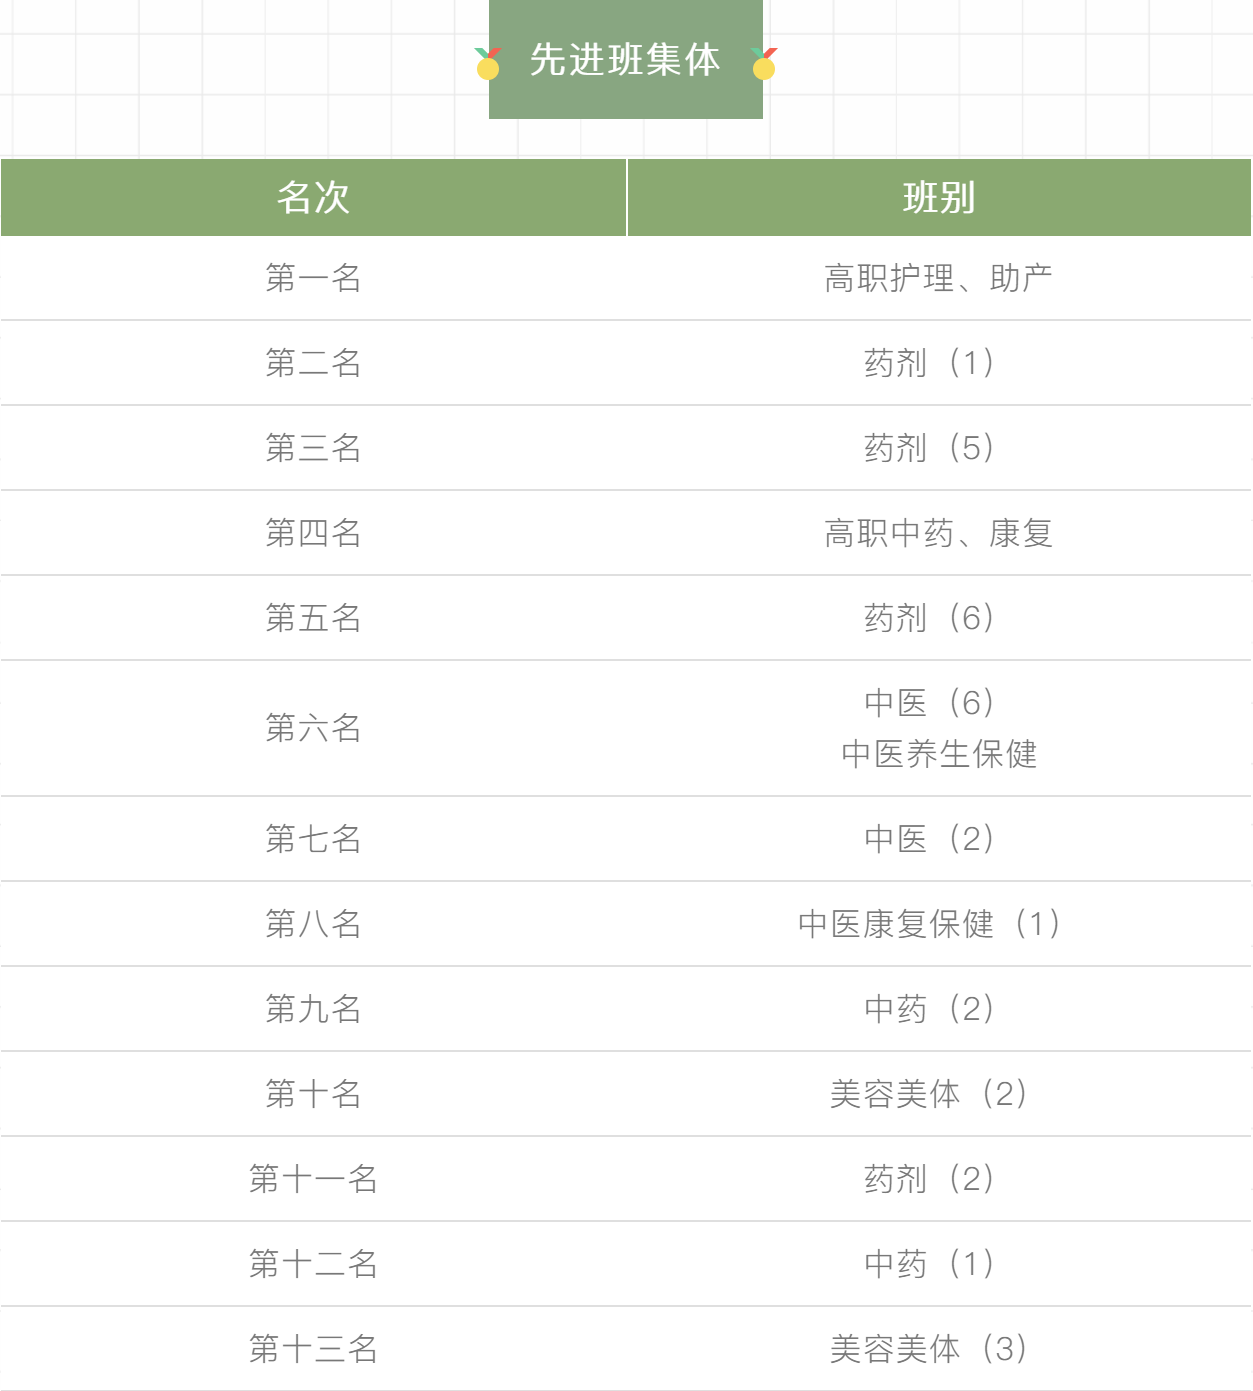Viewport: 1253px width, 1391px height.
Task: Select the 药剂（1） cell
Action: (x=939, y=363)
